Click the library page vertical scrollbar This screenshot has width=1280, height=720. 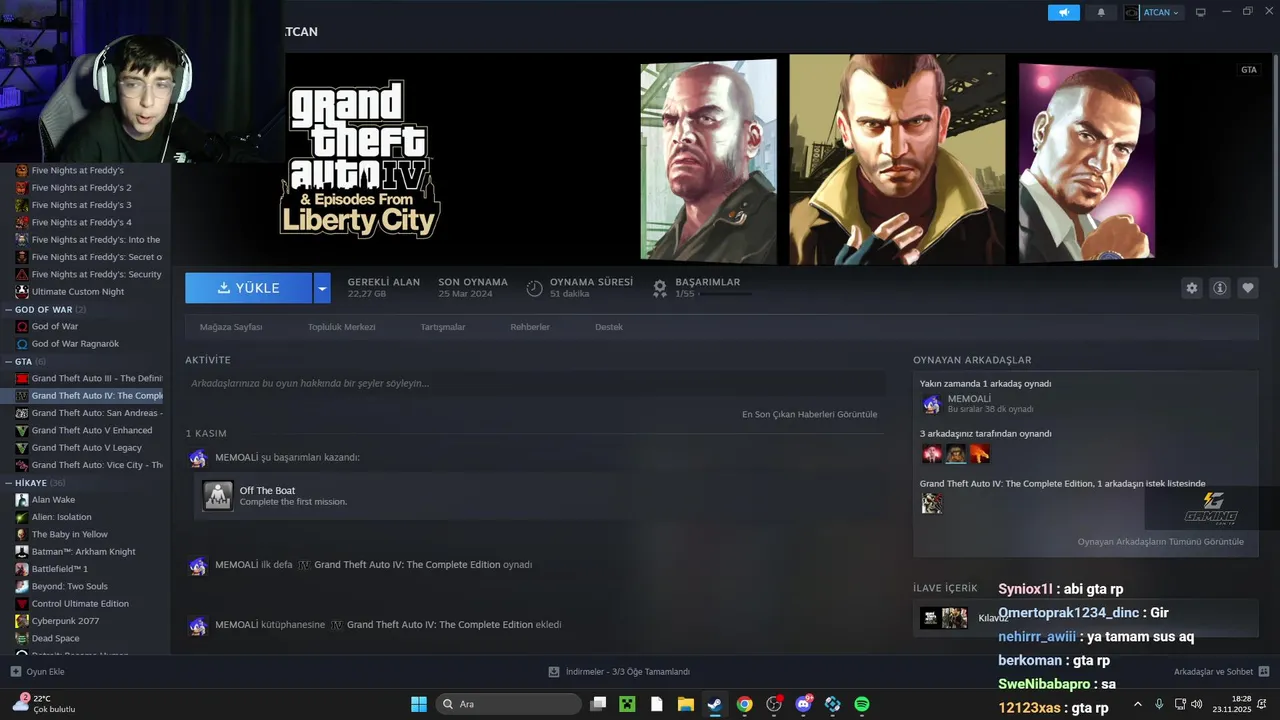click(1275, 160)
